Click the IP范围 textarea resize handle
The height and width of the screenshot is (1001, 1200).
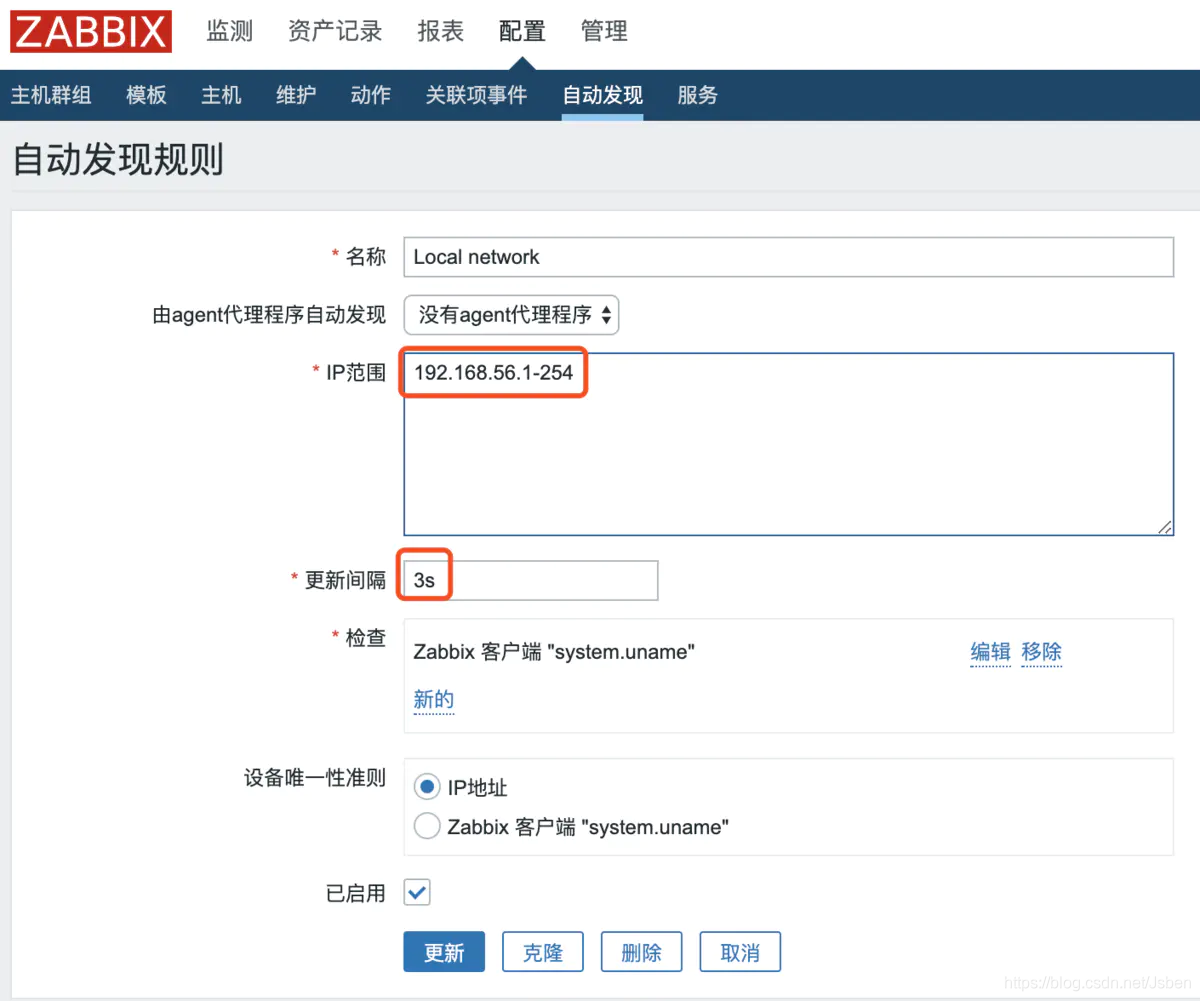coord(1165,527)
